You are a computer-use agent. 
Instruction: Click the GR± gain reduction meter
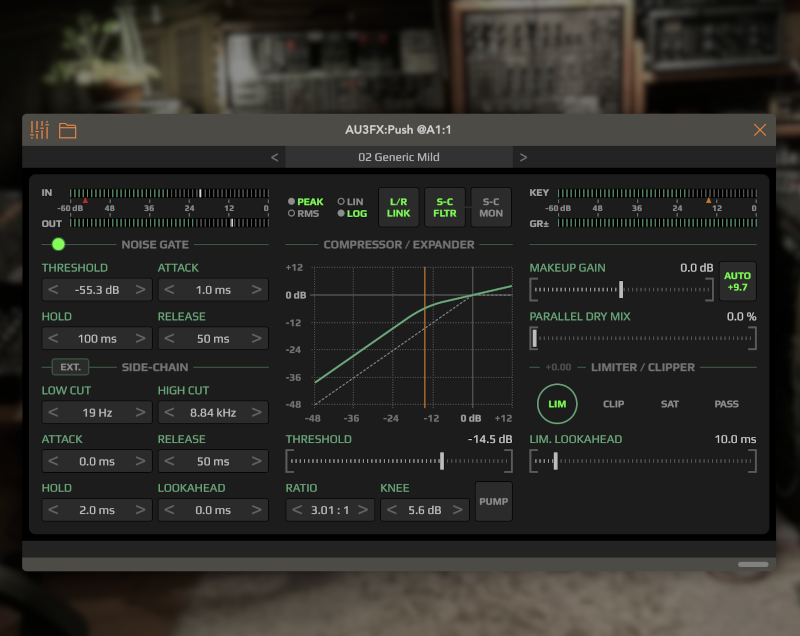point(657,223)
